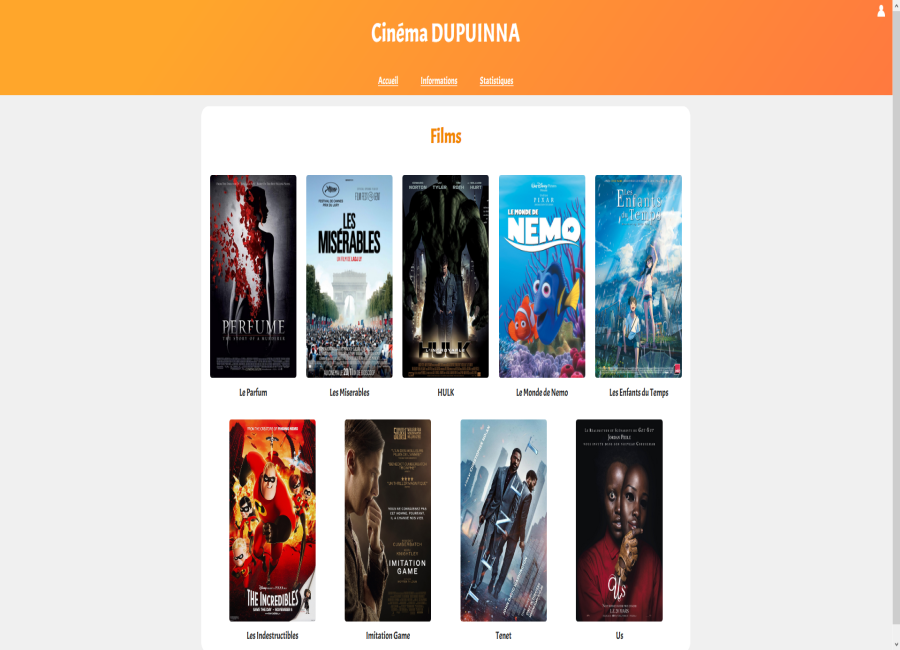The width and height of the screenshot is (900, 650).
Task: Choose the Tenet movie poster
Action: click(503, 520)
